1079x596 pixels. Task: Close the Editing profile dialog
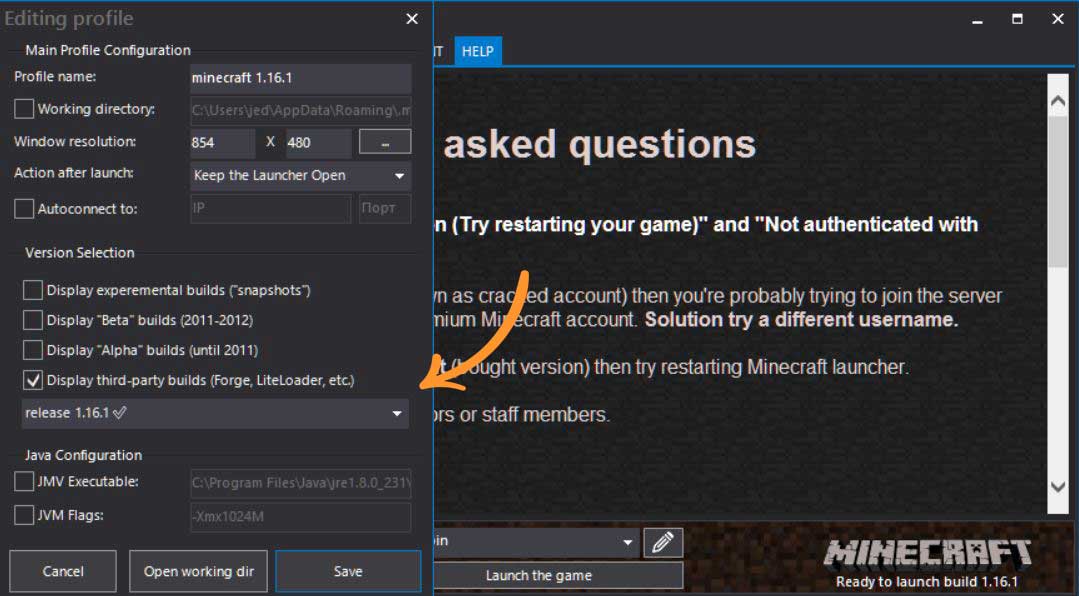[412, 19]
